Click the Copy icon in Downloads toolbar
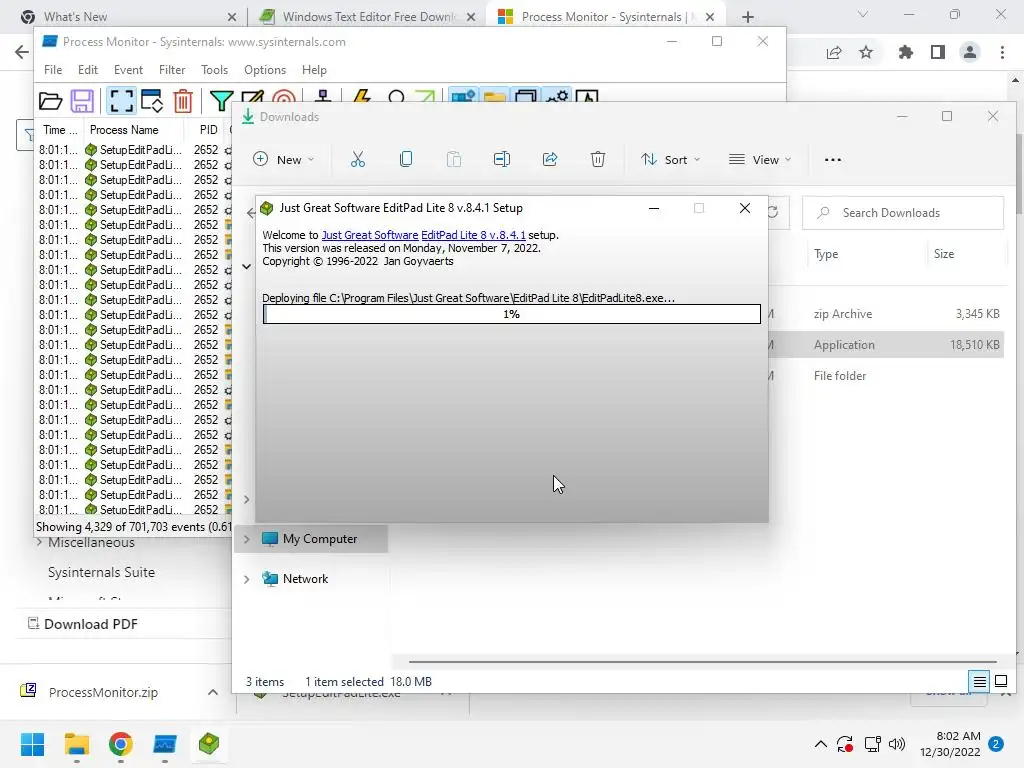 coord(406,159)
